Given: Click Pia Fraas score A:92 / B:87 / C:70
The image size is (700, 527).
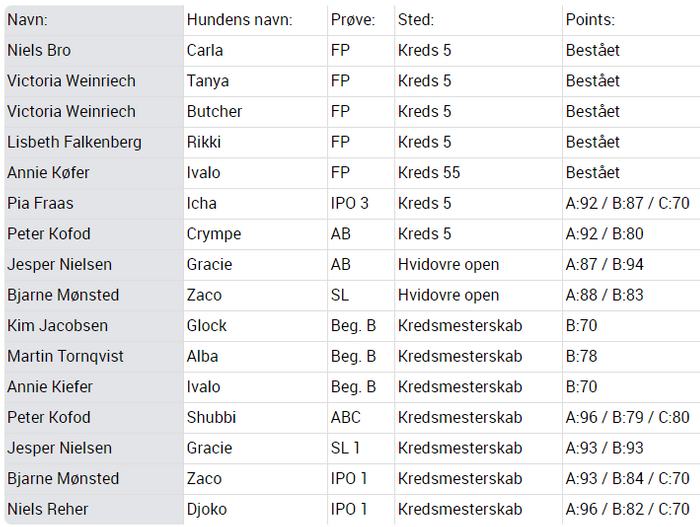Looking at the screenshot, I should [x=627, y=203].
